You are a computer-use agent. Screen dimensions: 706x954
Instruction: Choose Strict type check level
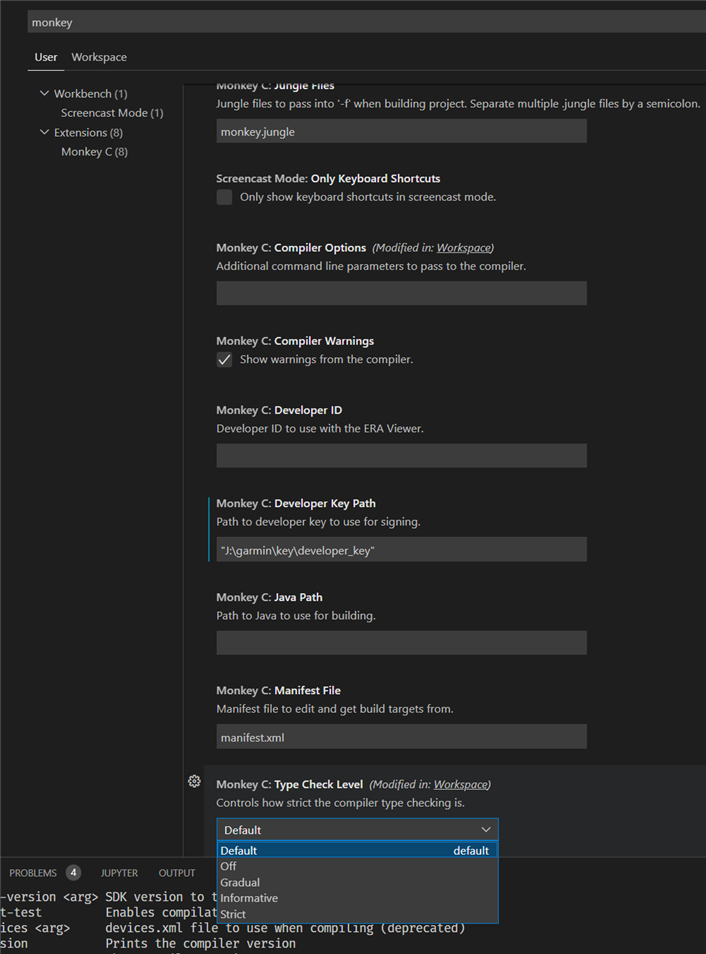(357, 914)
